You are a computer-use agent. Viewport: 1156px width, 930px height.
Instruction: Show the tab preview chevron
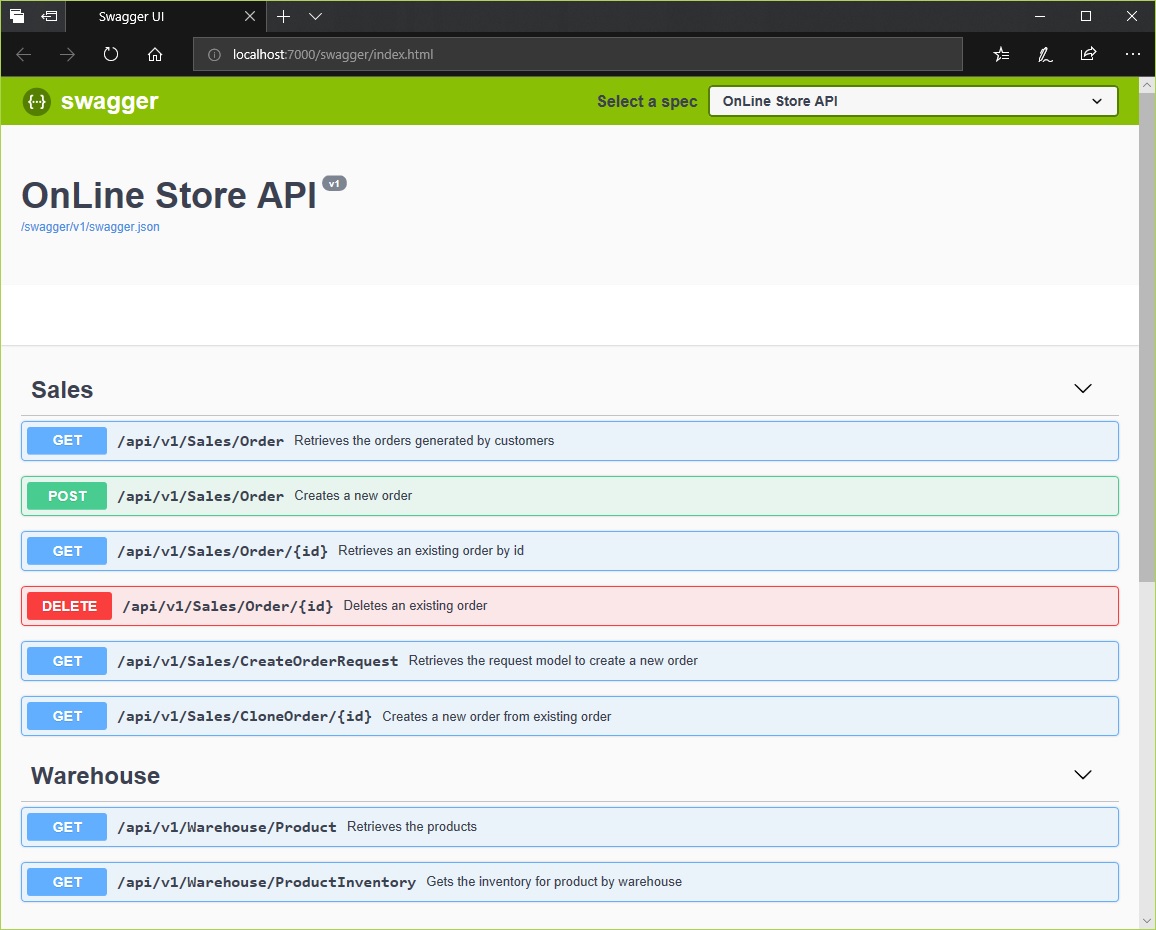(x=316, y=16)
